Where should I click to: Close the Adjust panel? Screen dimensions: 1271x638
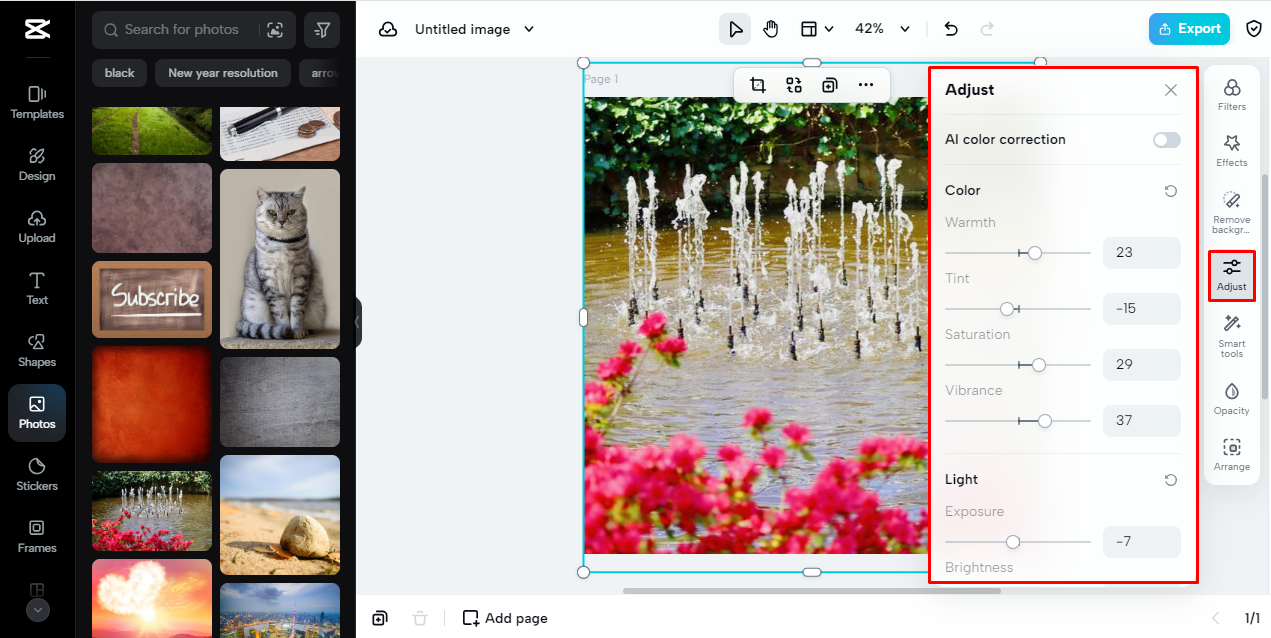click(1171, 90)
